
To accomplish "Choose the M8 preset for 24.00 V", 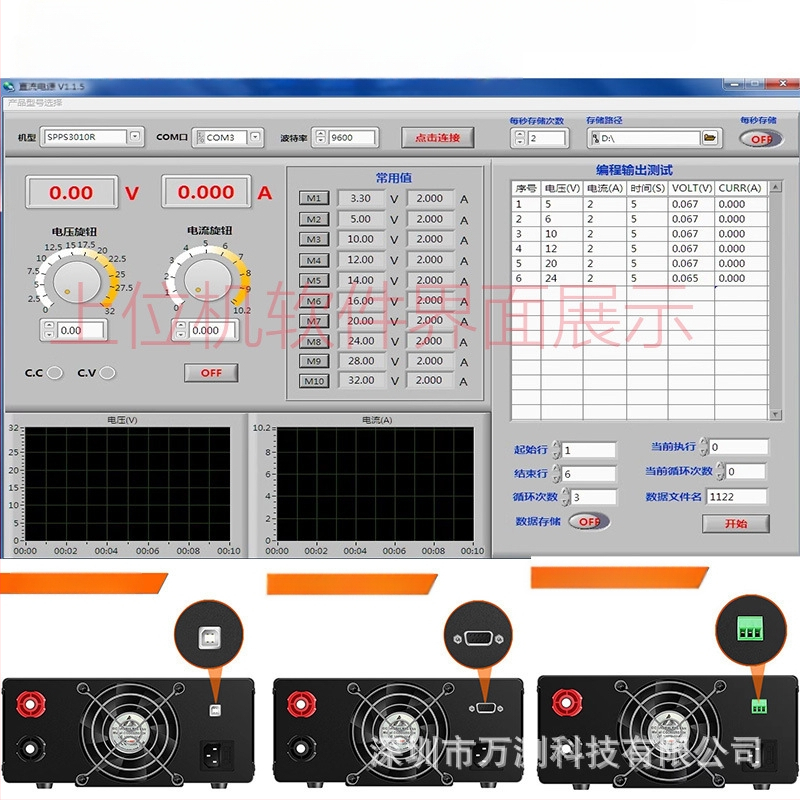I will pyautogui.click(x=313, y=341).
